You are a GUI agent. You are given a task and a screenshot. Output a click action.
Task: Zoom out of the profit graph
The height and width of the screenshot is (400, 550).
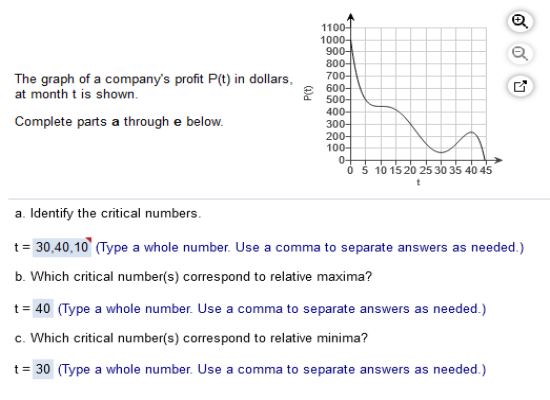tap(520, 54)
